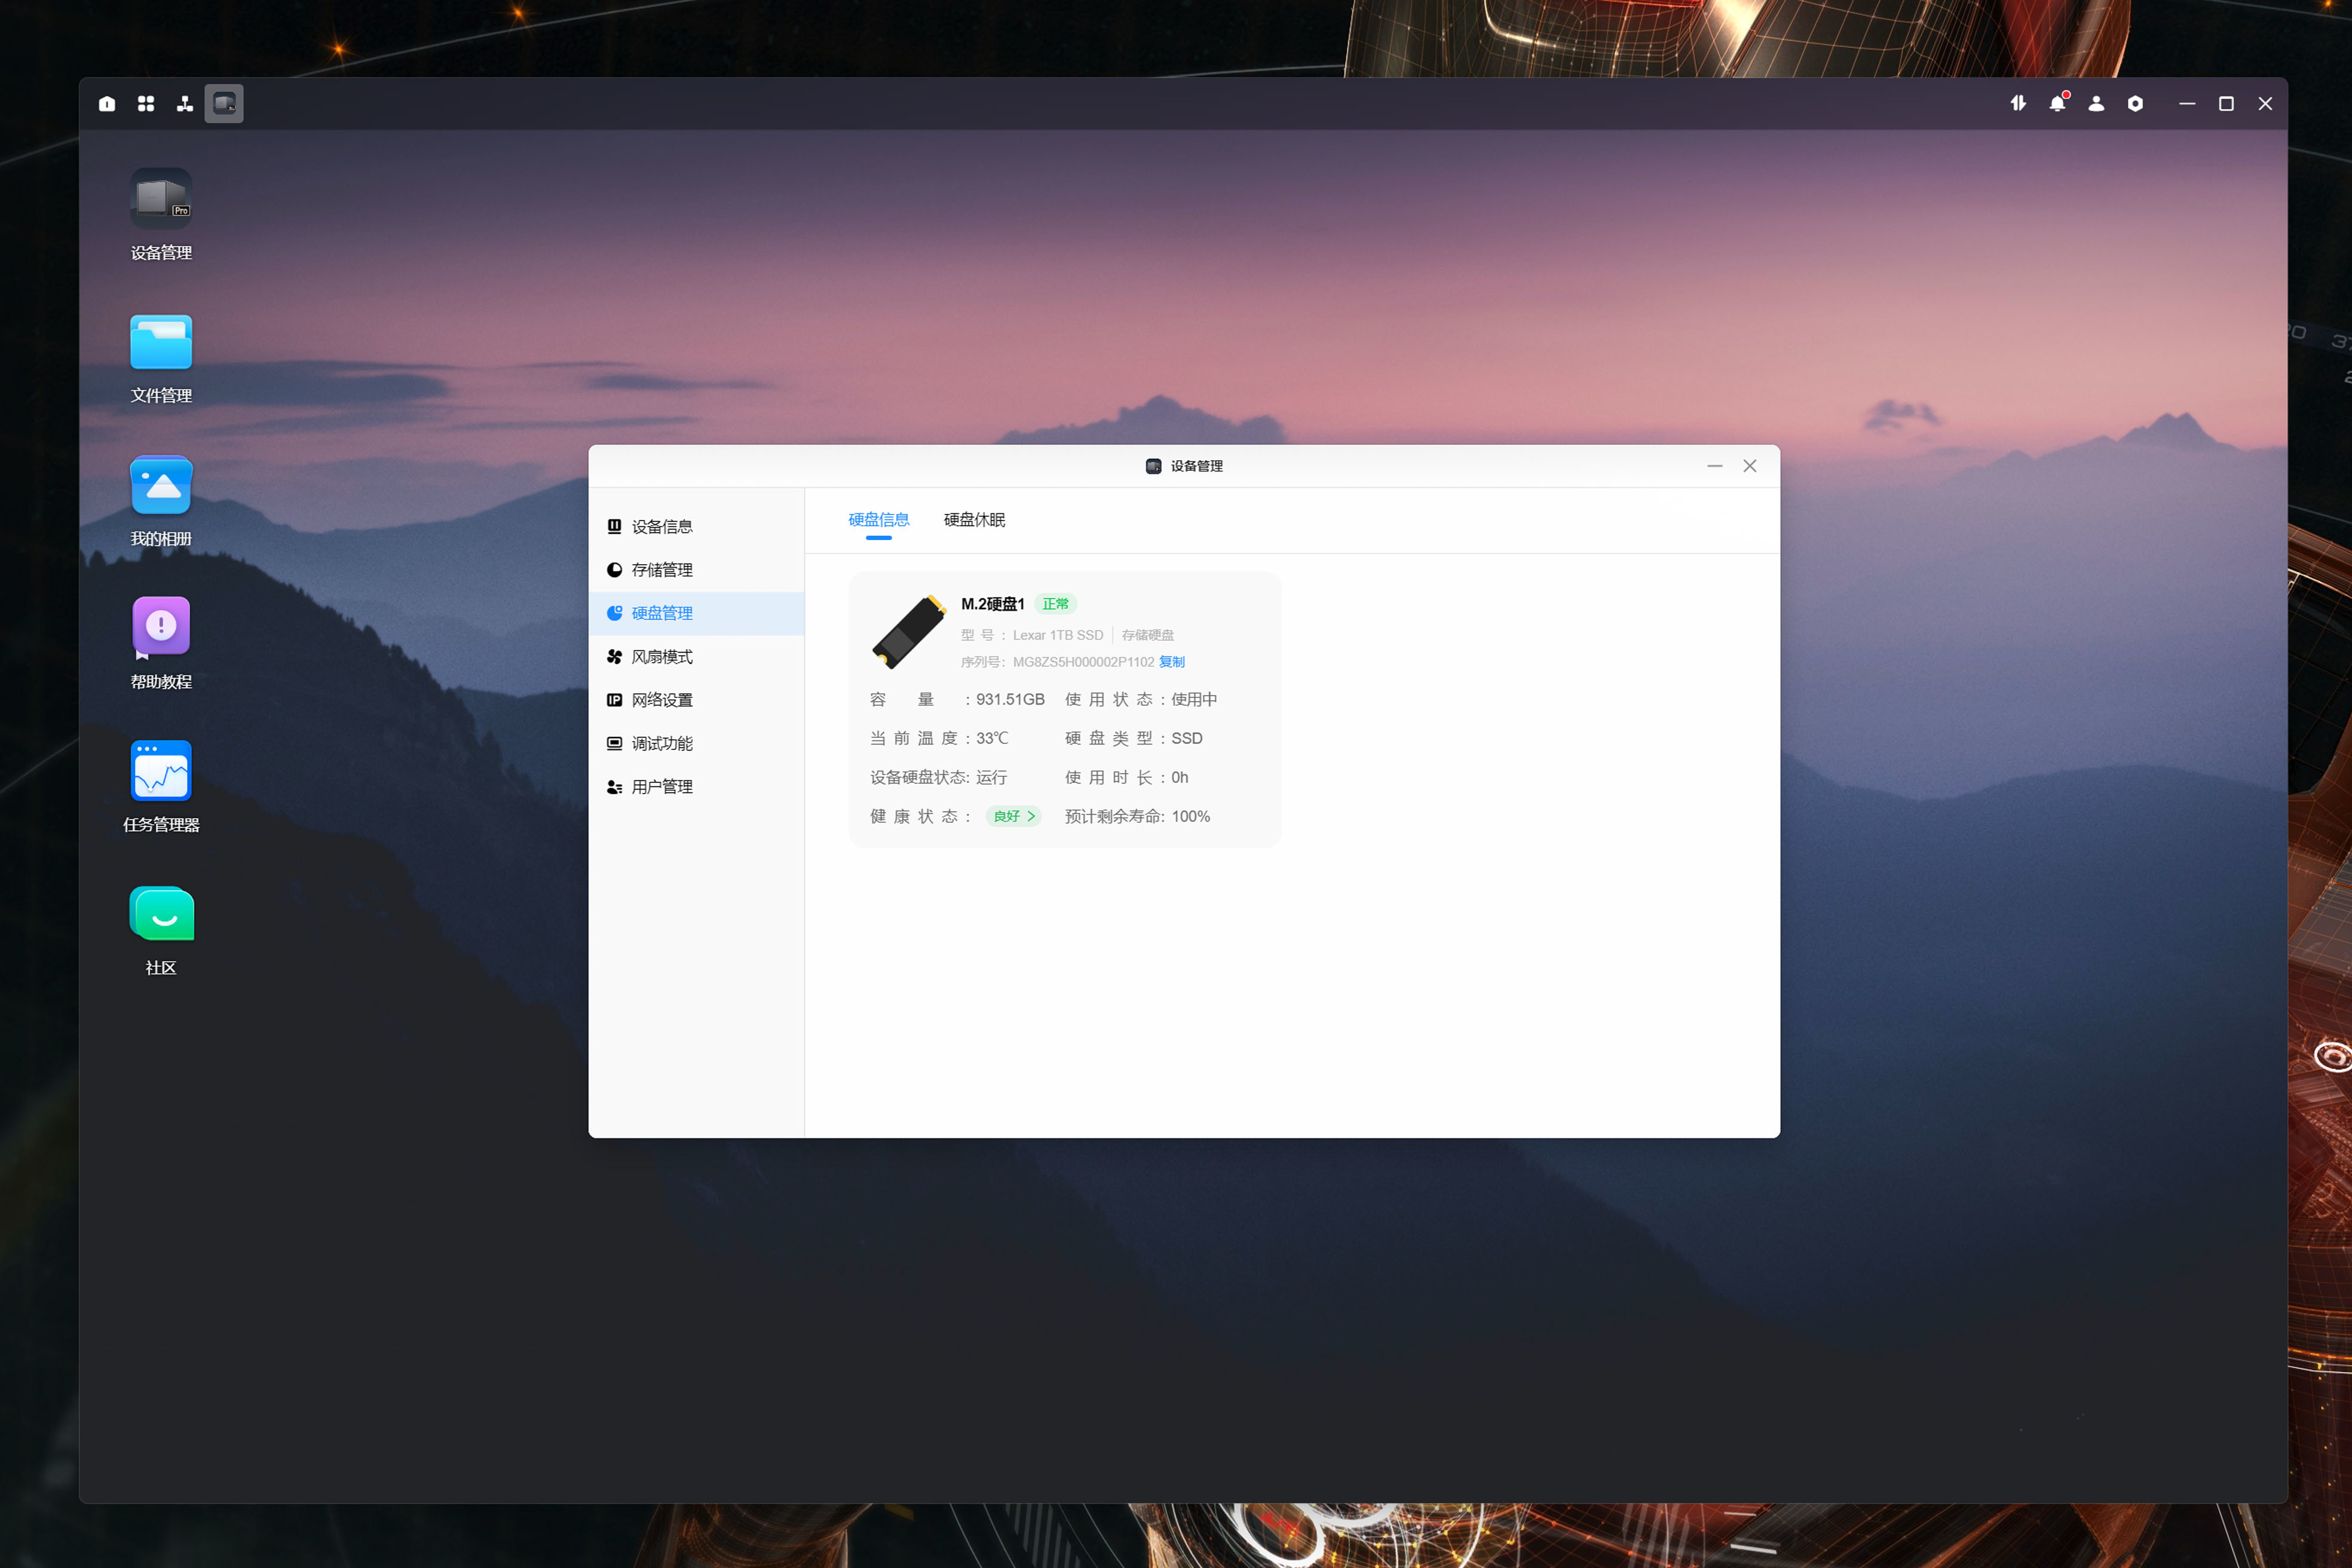Click the notification bell icon

[x=2057, y=104]
